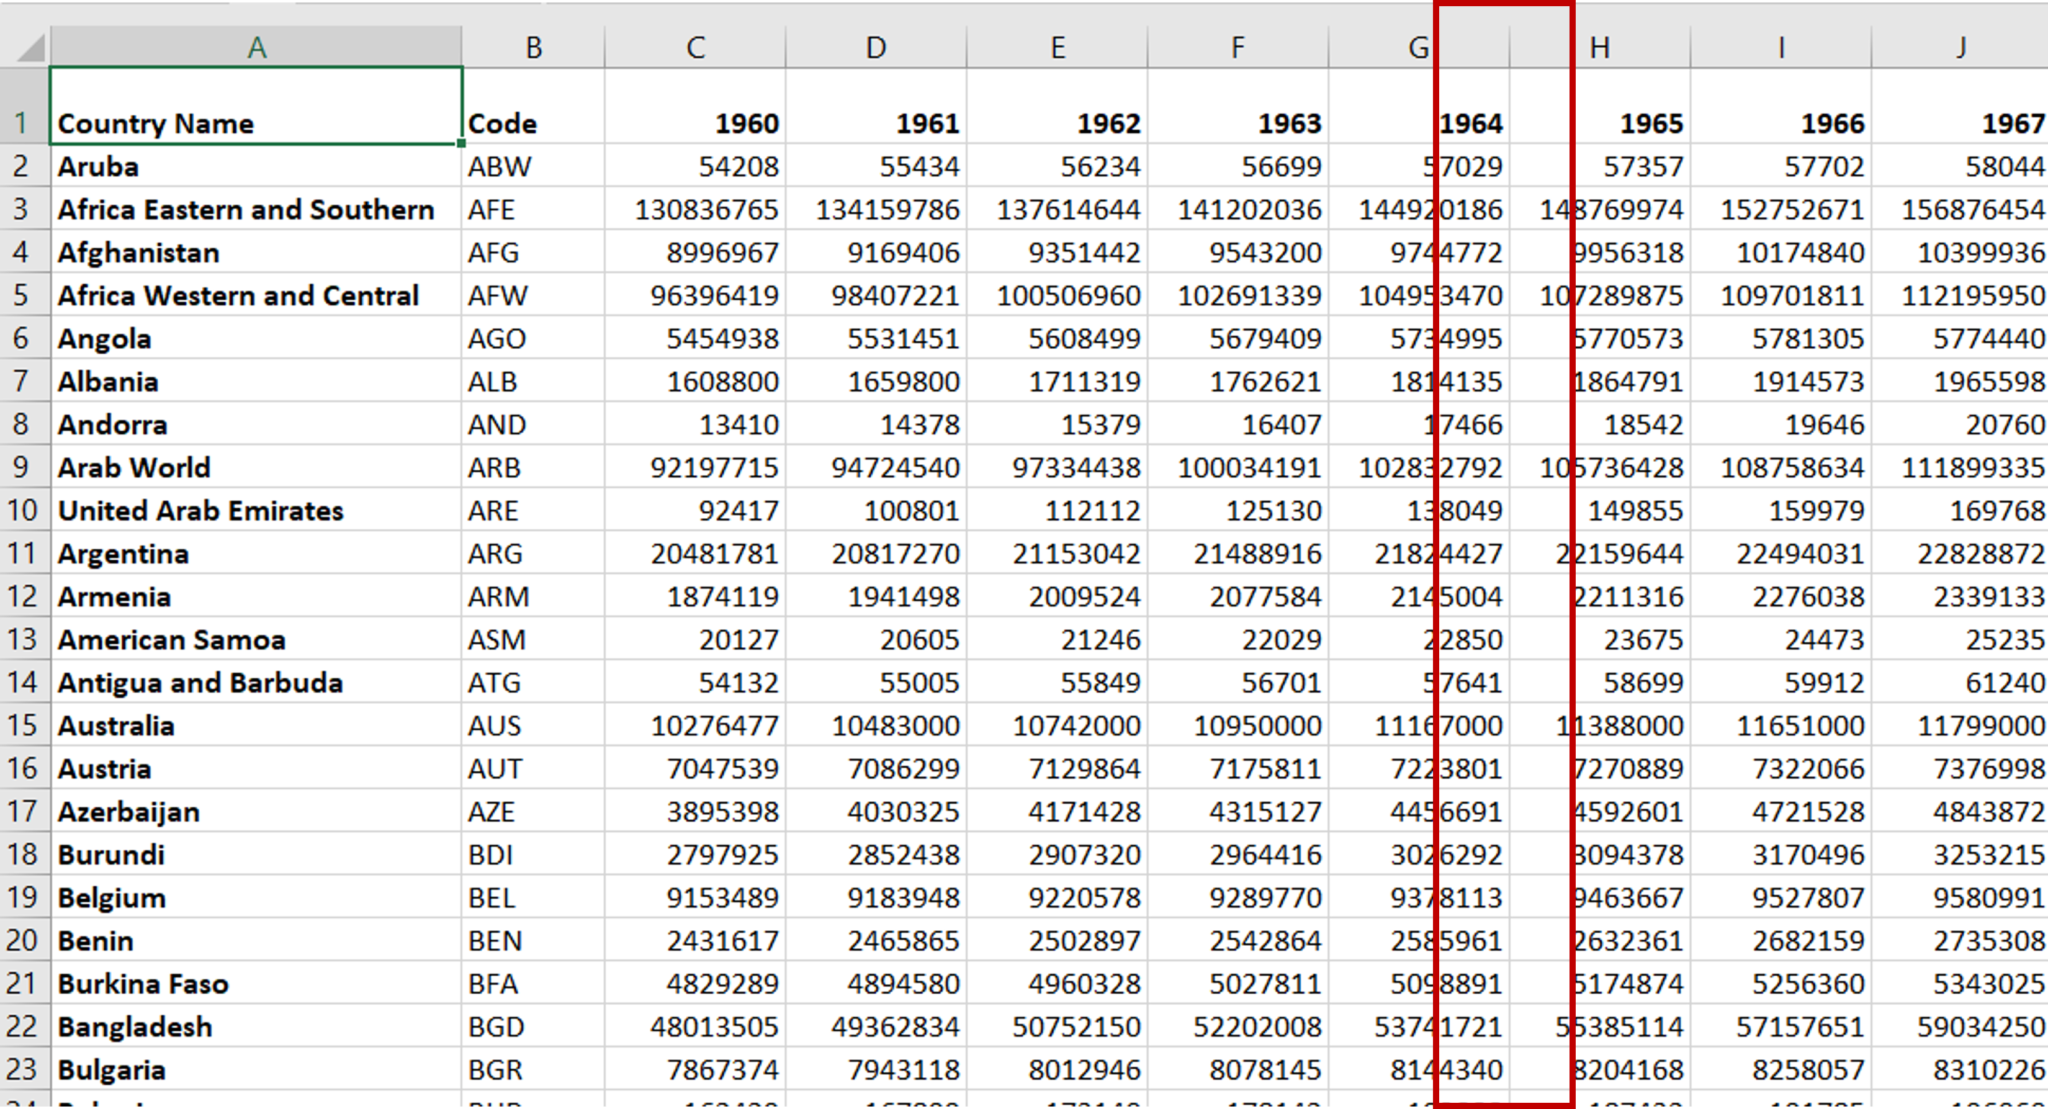Click the 1964 year header cell
Viewport: 2048px width, 1109px height.
coord(1470,122)
